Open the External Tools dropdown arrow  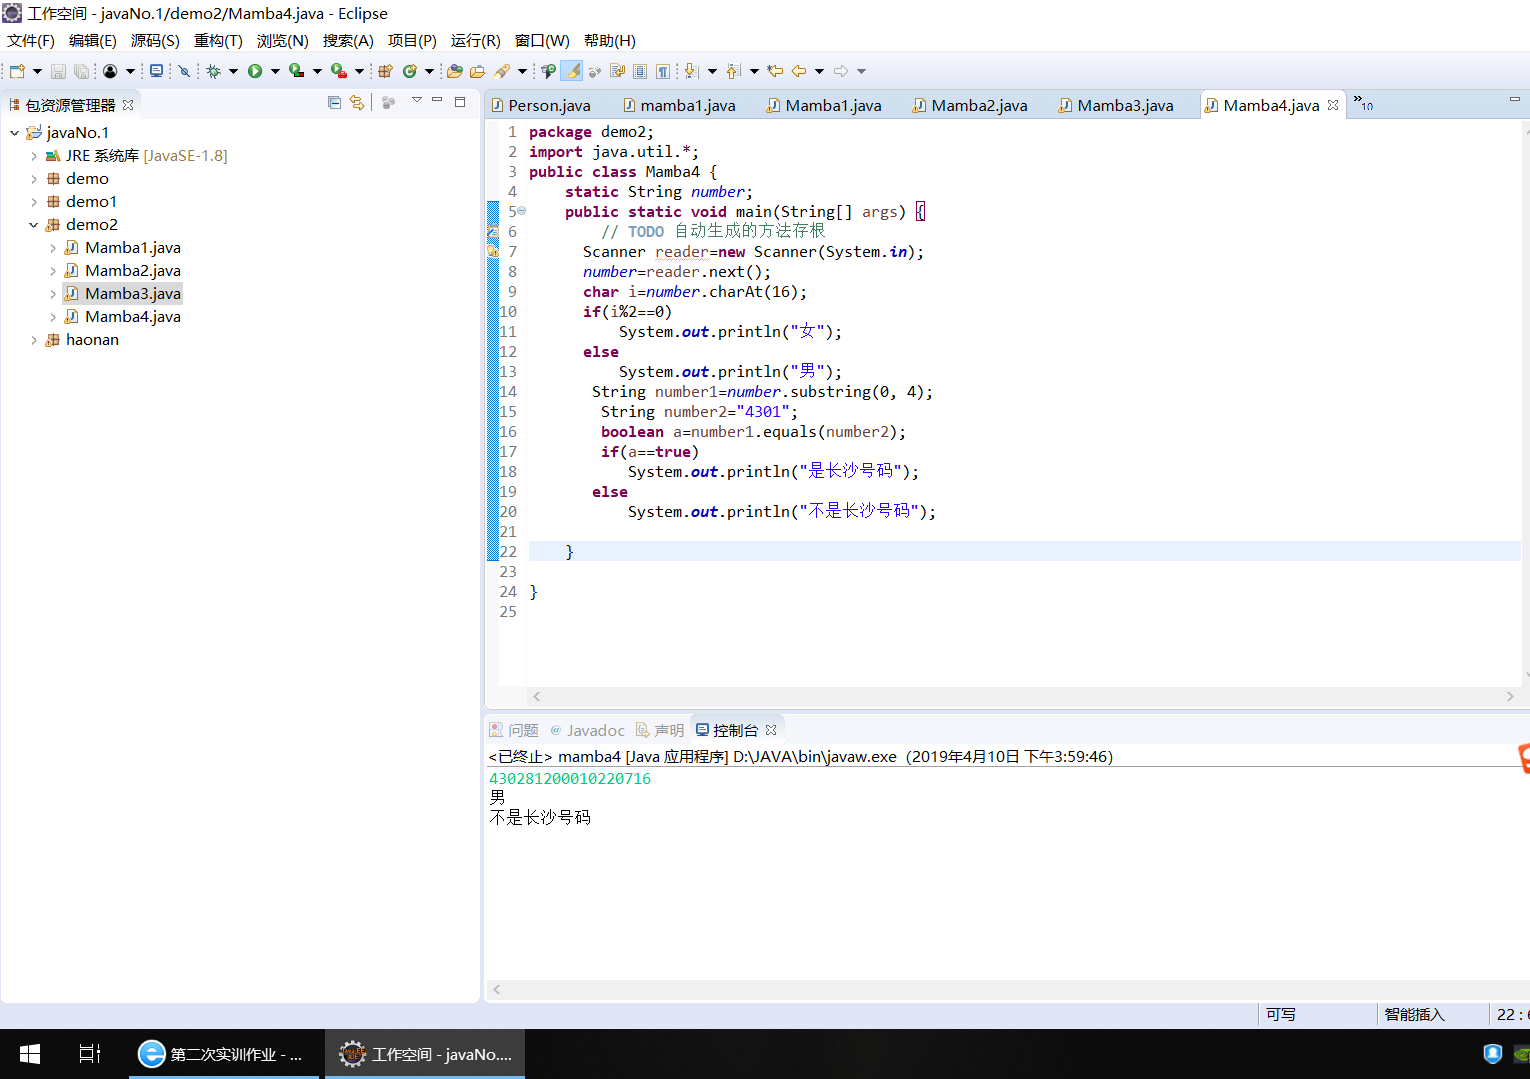pos(359,71)
